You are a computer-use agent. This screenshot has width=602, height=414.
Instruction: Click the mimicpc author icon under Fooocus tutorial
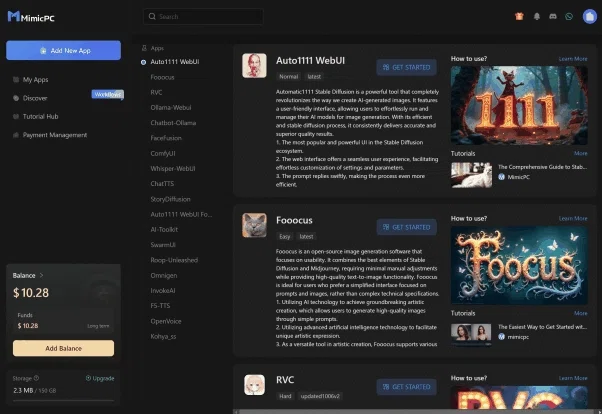coord(501,337)
